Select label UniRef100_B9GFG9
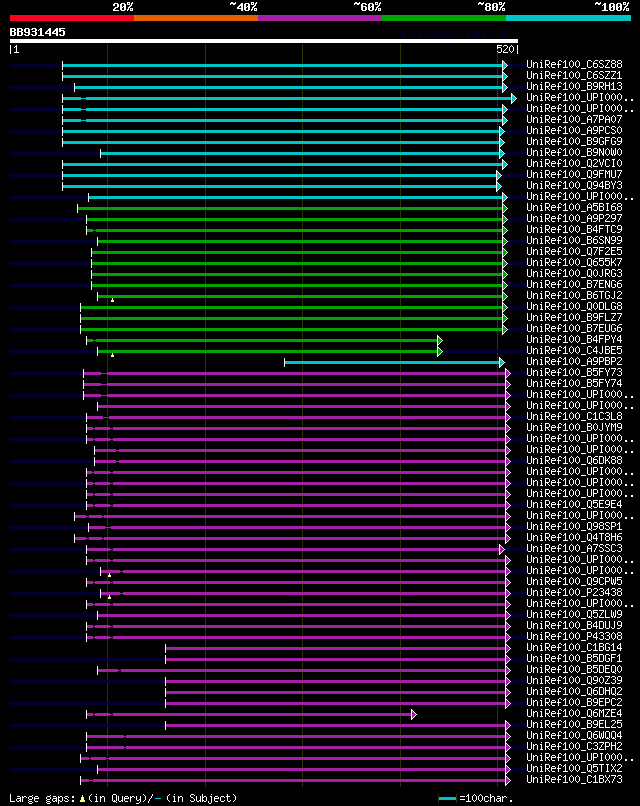 coord(574,141)
